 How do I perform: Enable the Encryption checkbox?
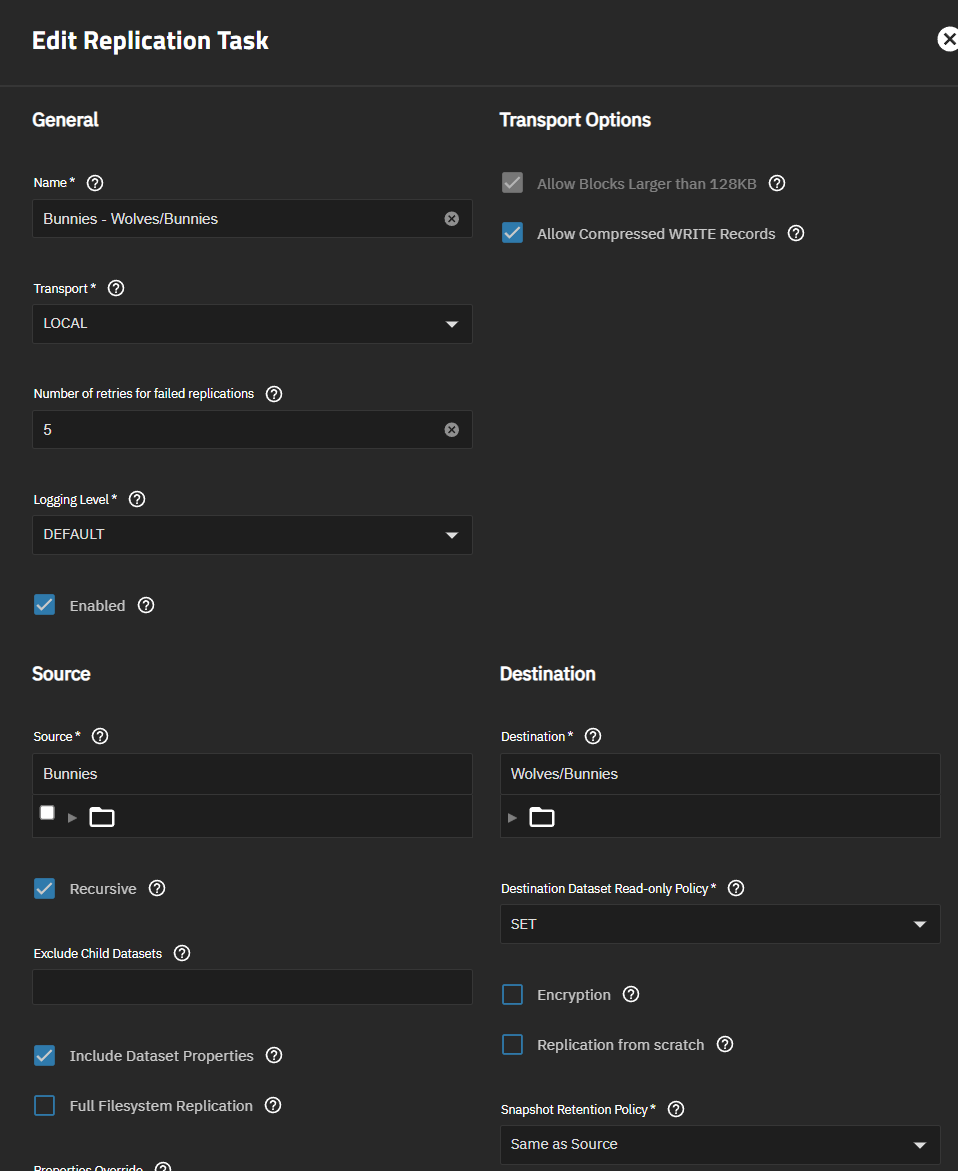coord(513,994)
